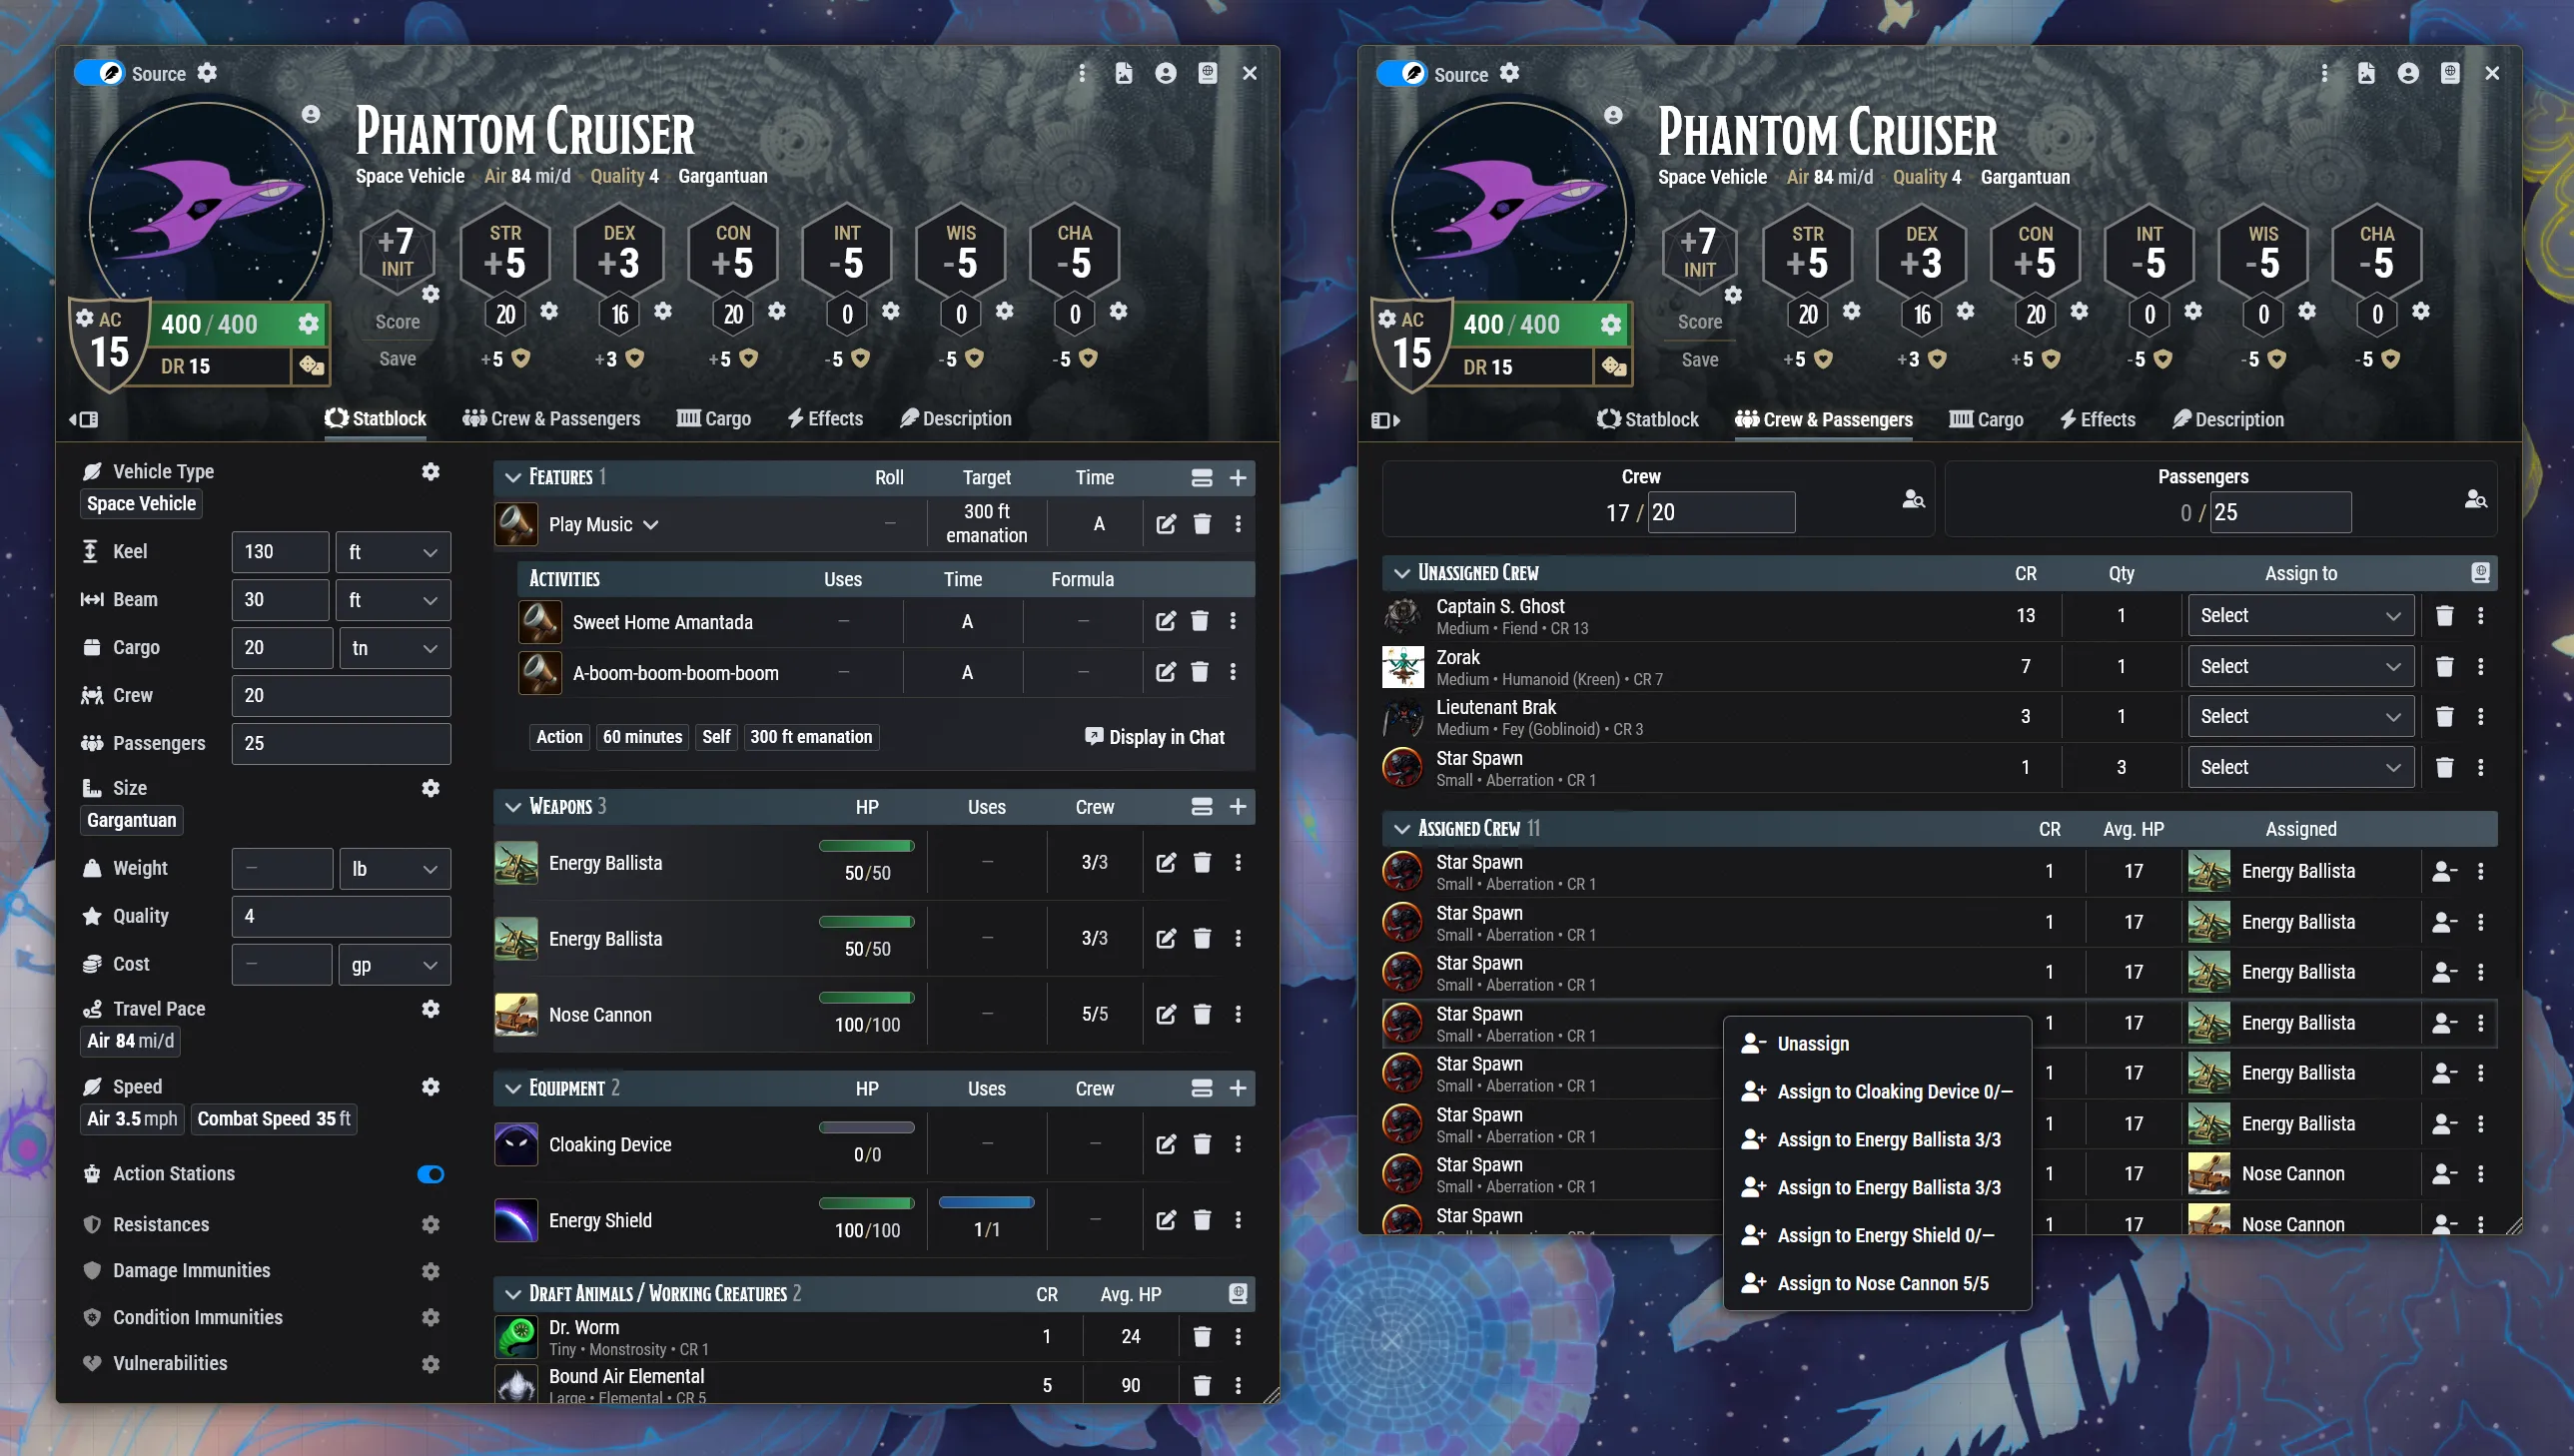
Task: Click Save label in right window
Action: 1699,360
